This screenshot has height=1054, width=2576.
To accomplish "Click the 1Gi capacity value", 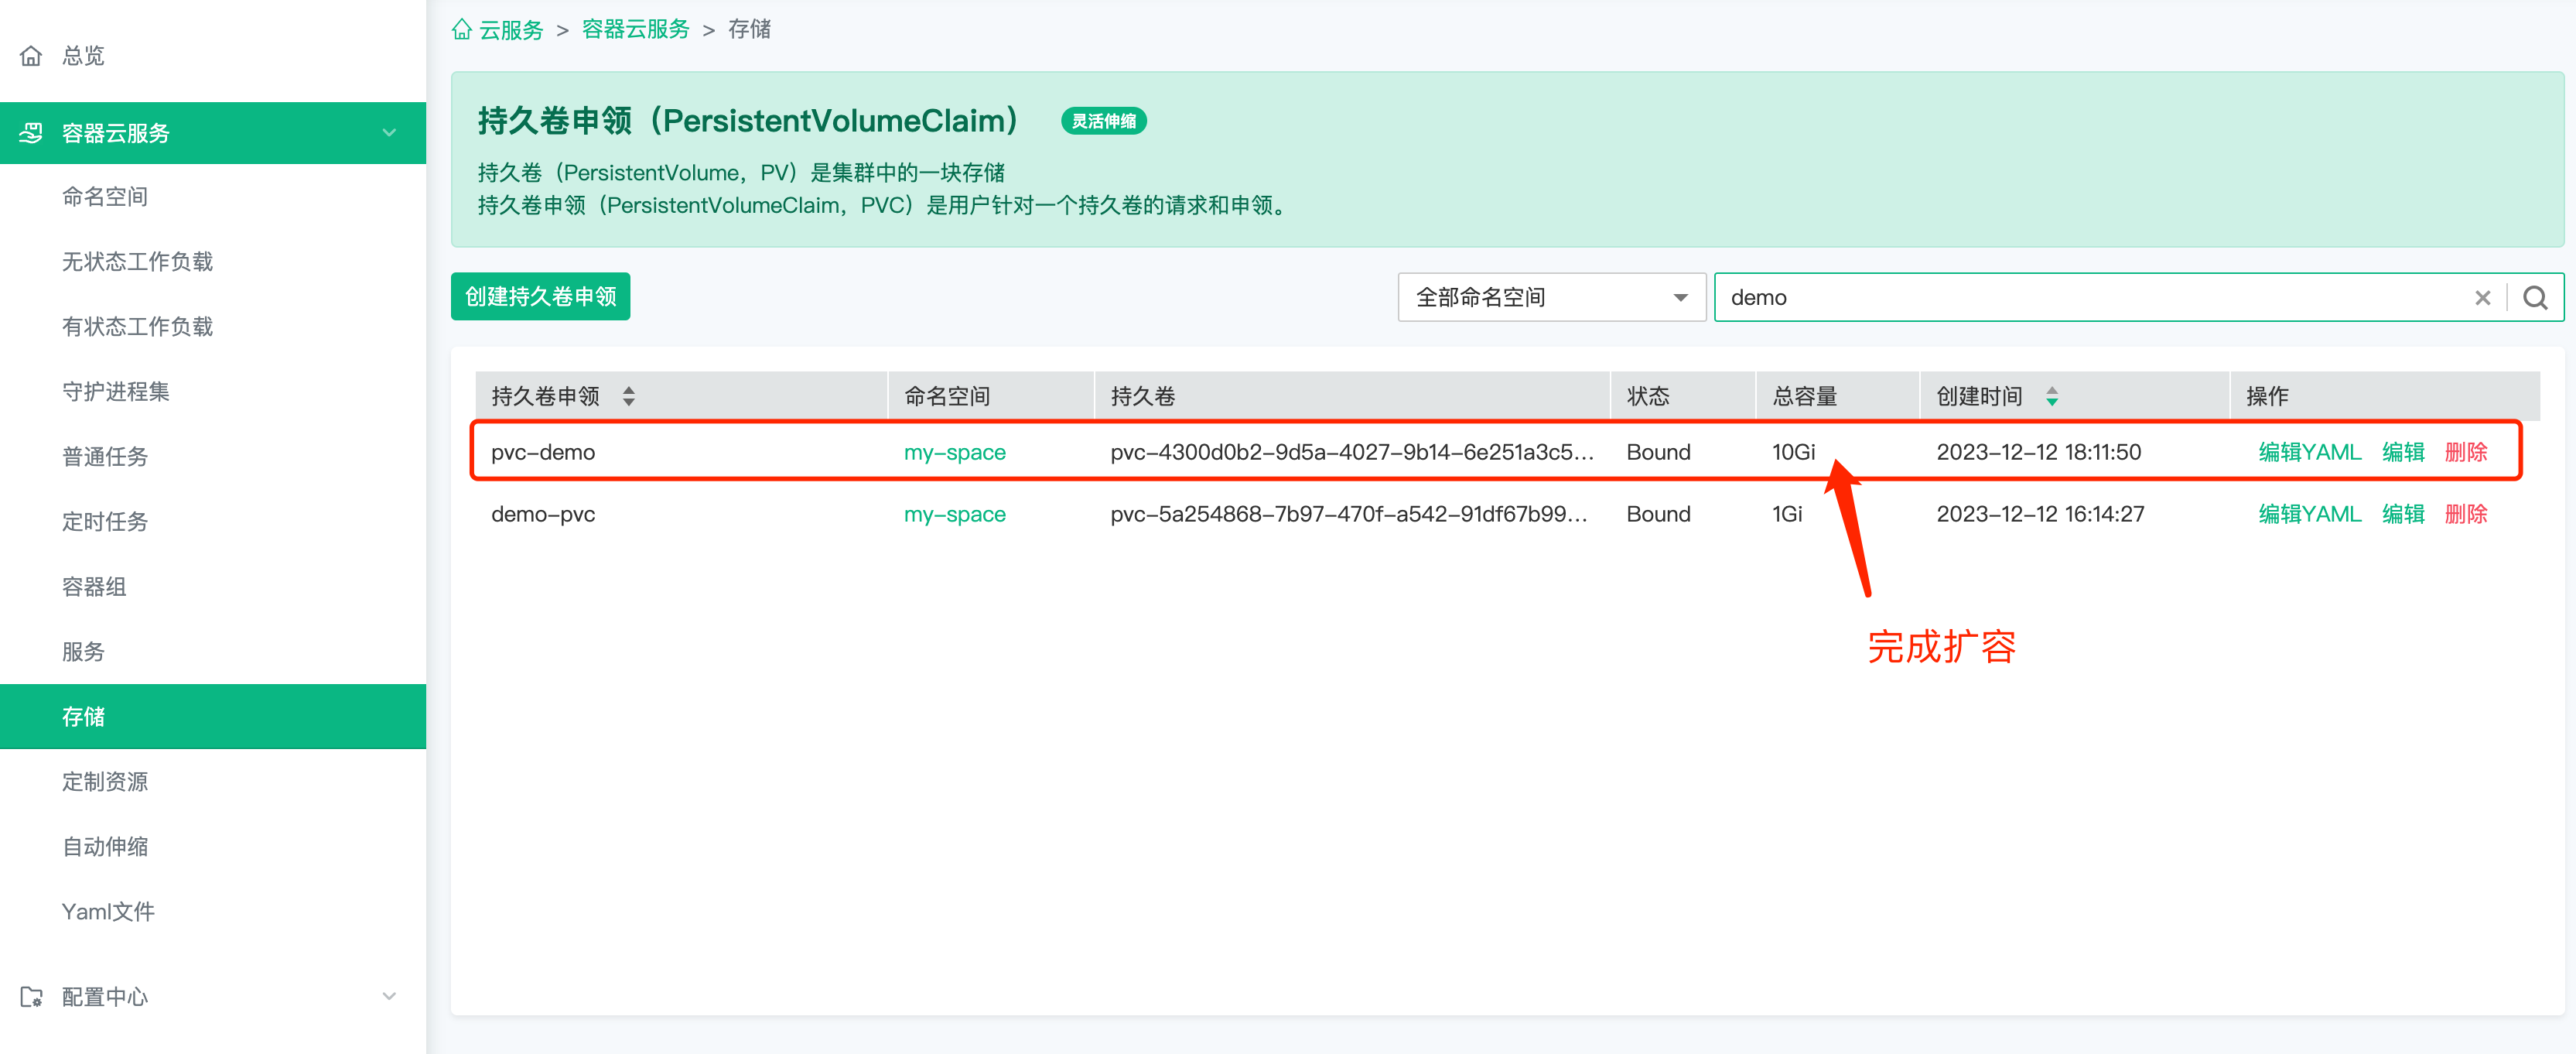I will [x=1787, y=515].
